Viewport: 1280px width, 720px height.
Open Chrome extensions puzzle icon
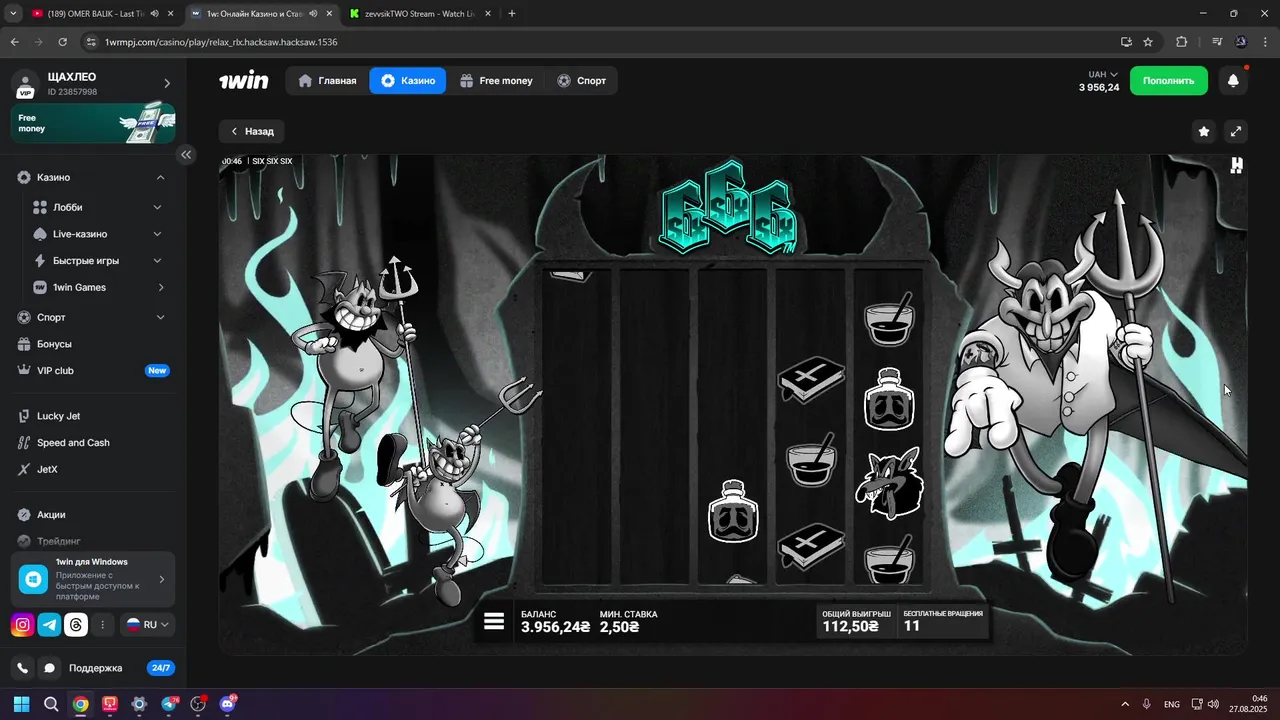point(1181,42)
